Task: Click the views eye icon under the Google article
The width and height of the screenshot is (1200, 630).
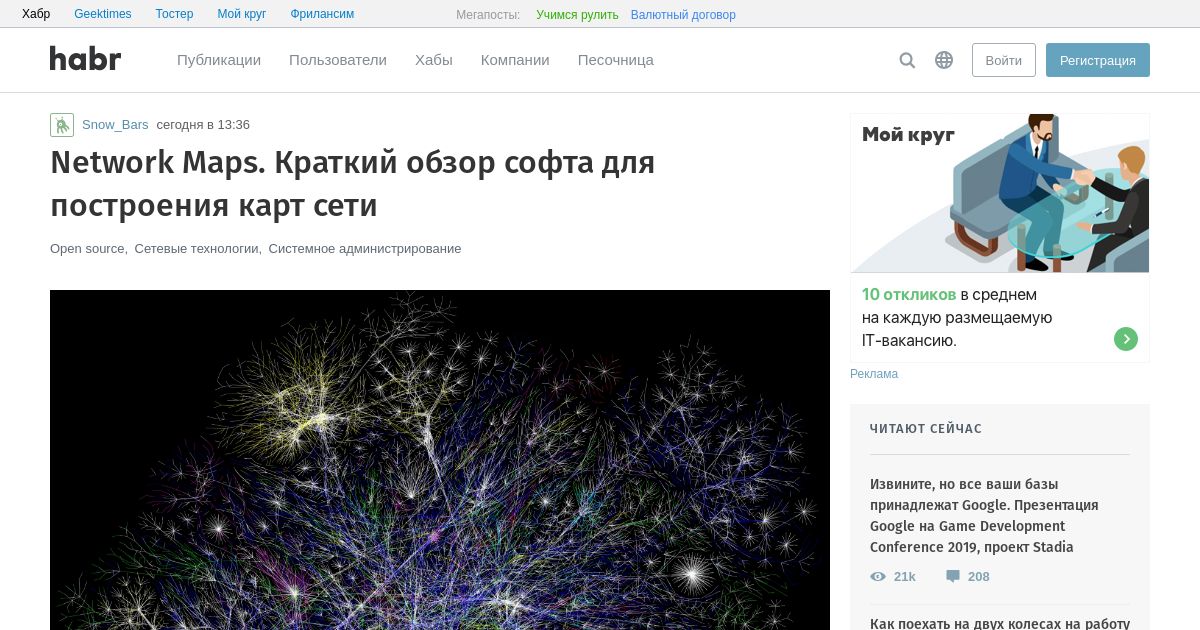Action: point(878,577)
